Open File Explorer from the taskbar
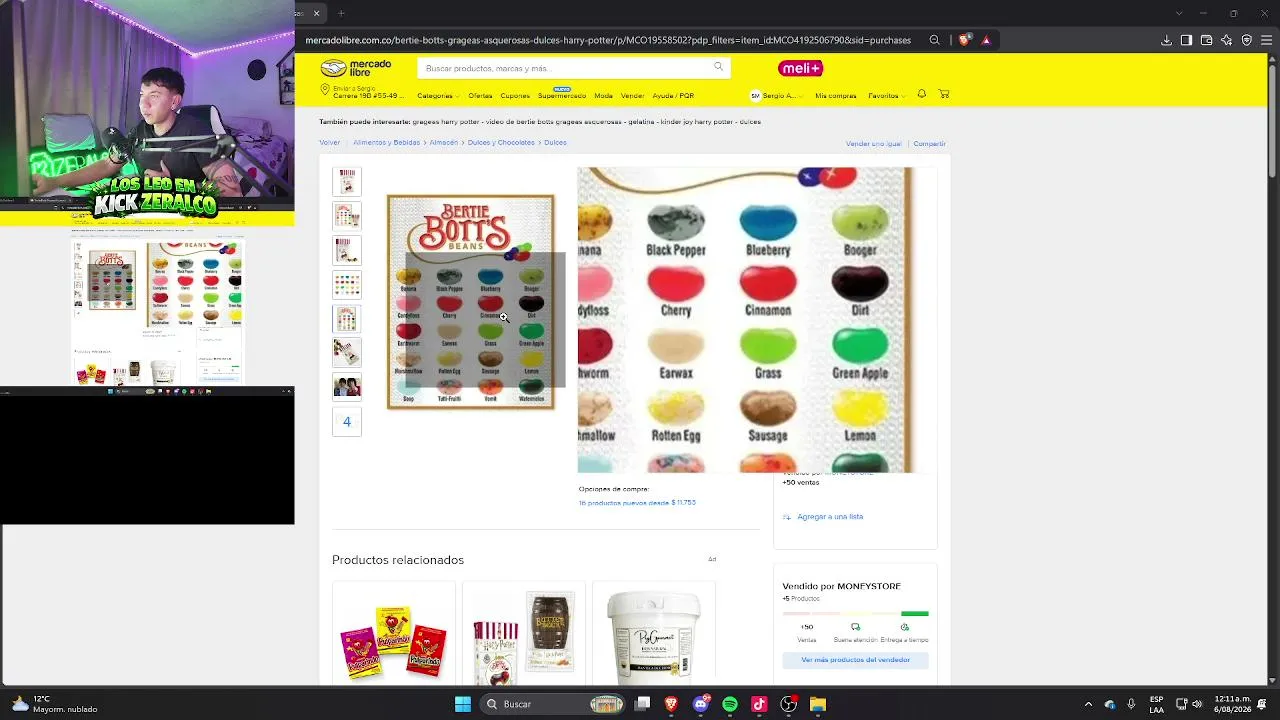Image resolution: width=1280 pixels, height=720 pixels. [x=817, y=704]
